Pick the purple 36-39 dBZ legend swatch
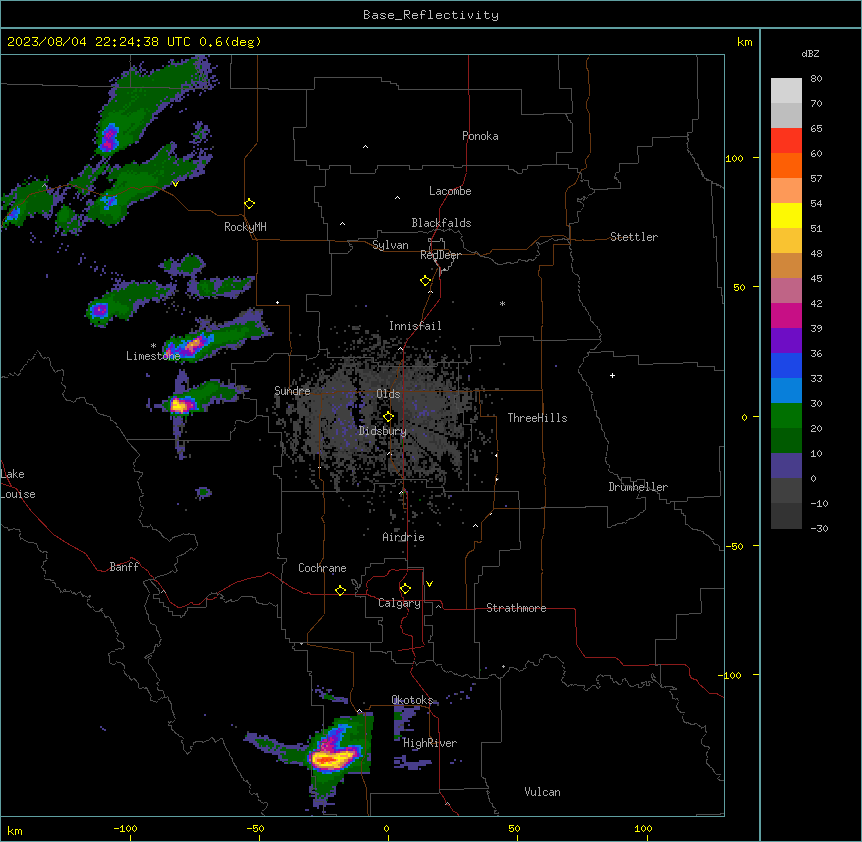 [x=786, y=340]
